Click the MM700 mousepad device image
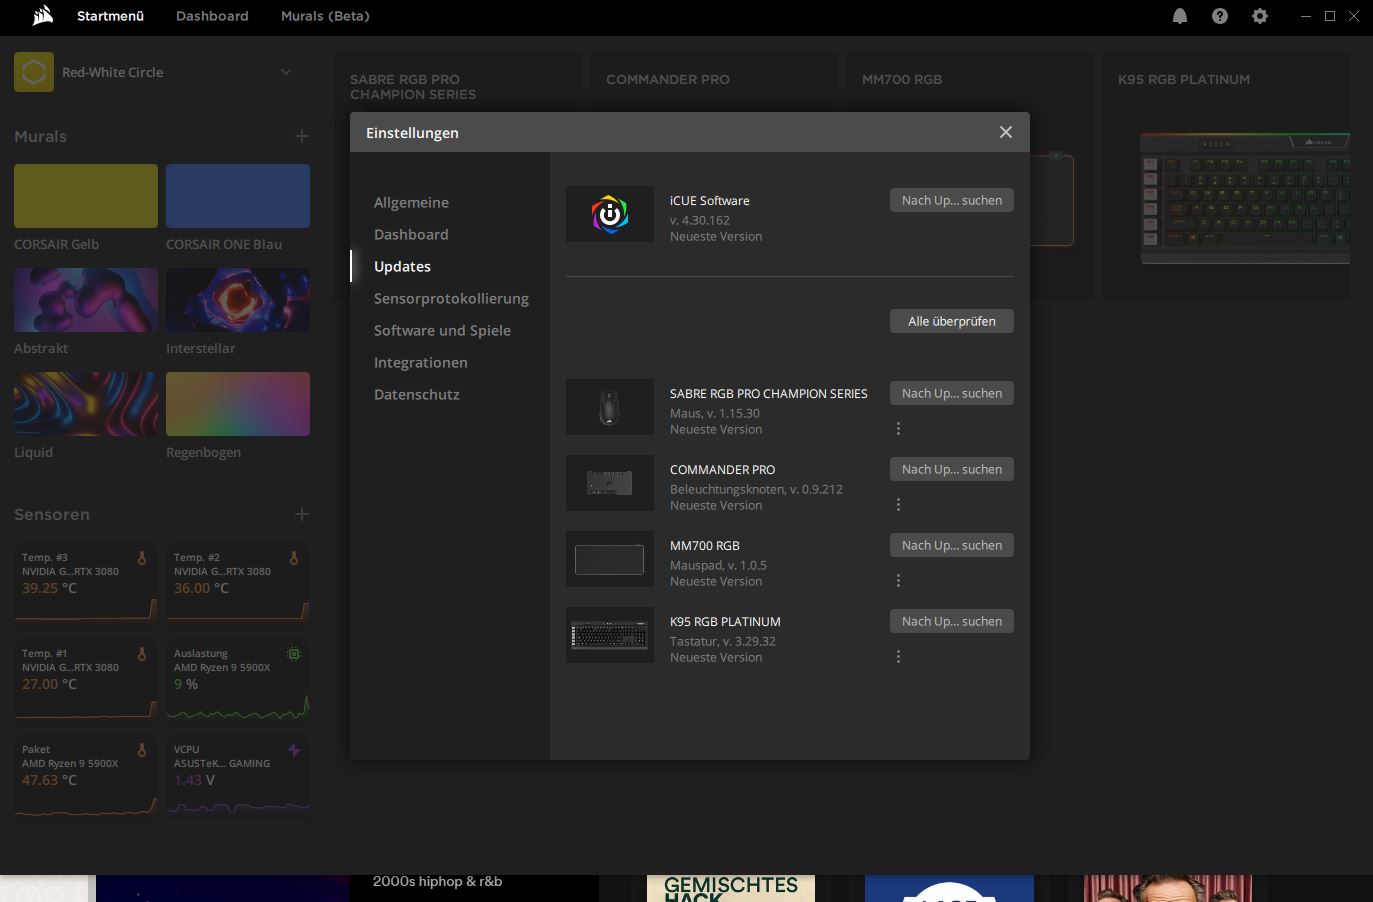Viewport: 1373px width, 902px height. click(x=610, y=559)
